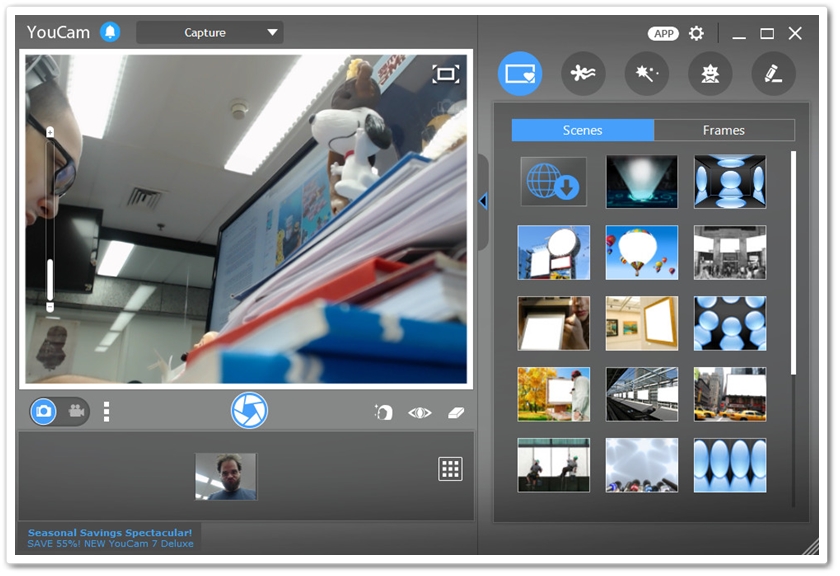840x576 pixels.
Task: Choose the press microphones cloud scene
Action: tap(641, 465)
